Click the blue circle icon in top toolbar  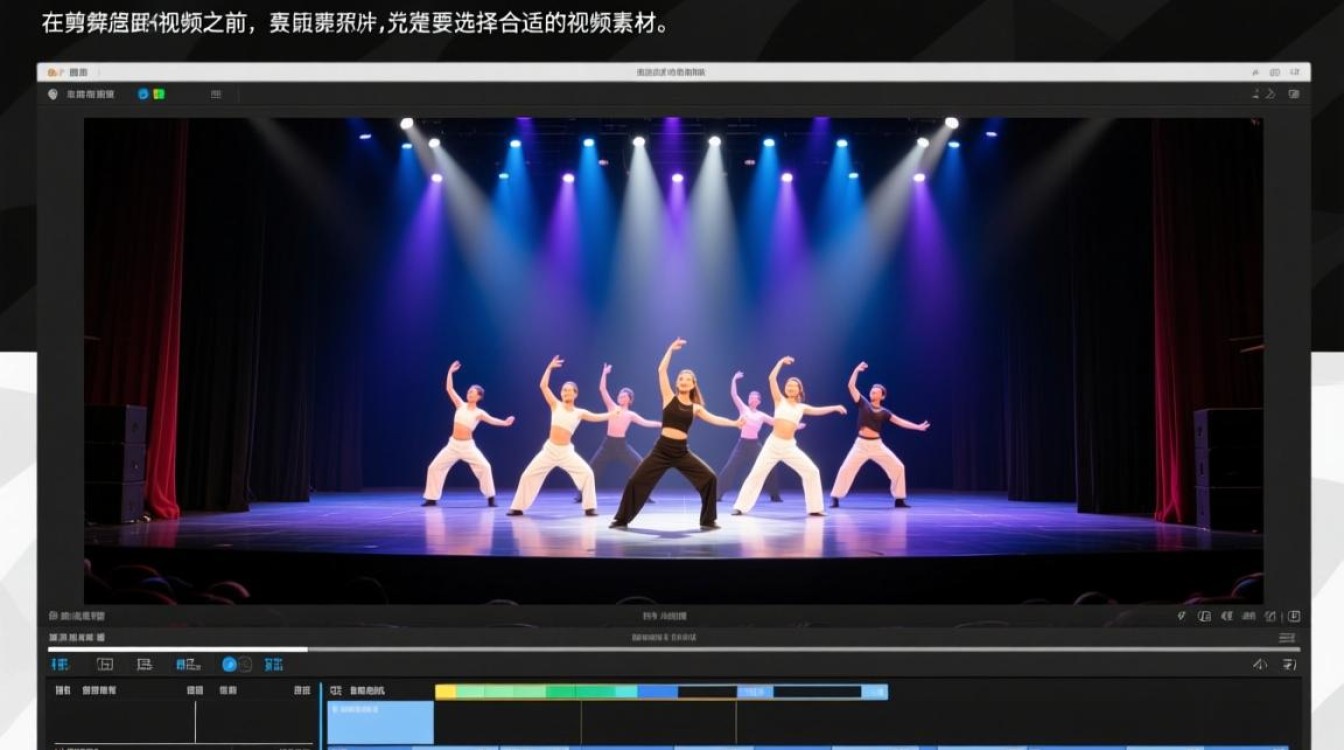pos(143,94)
